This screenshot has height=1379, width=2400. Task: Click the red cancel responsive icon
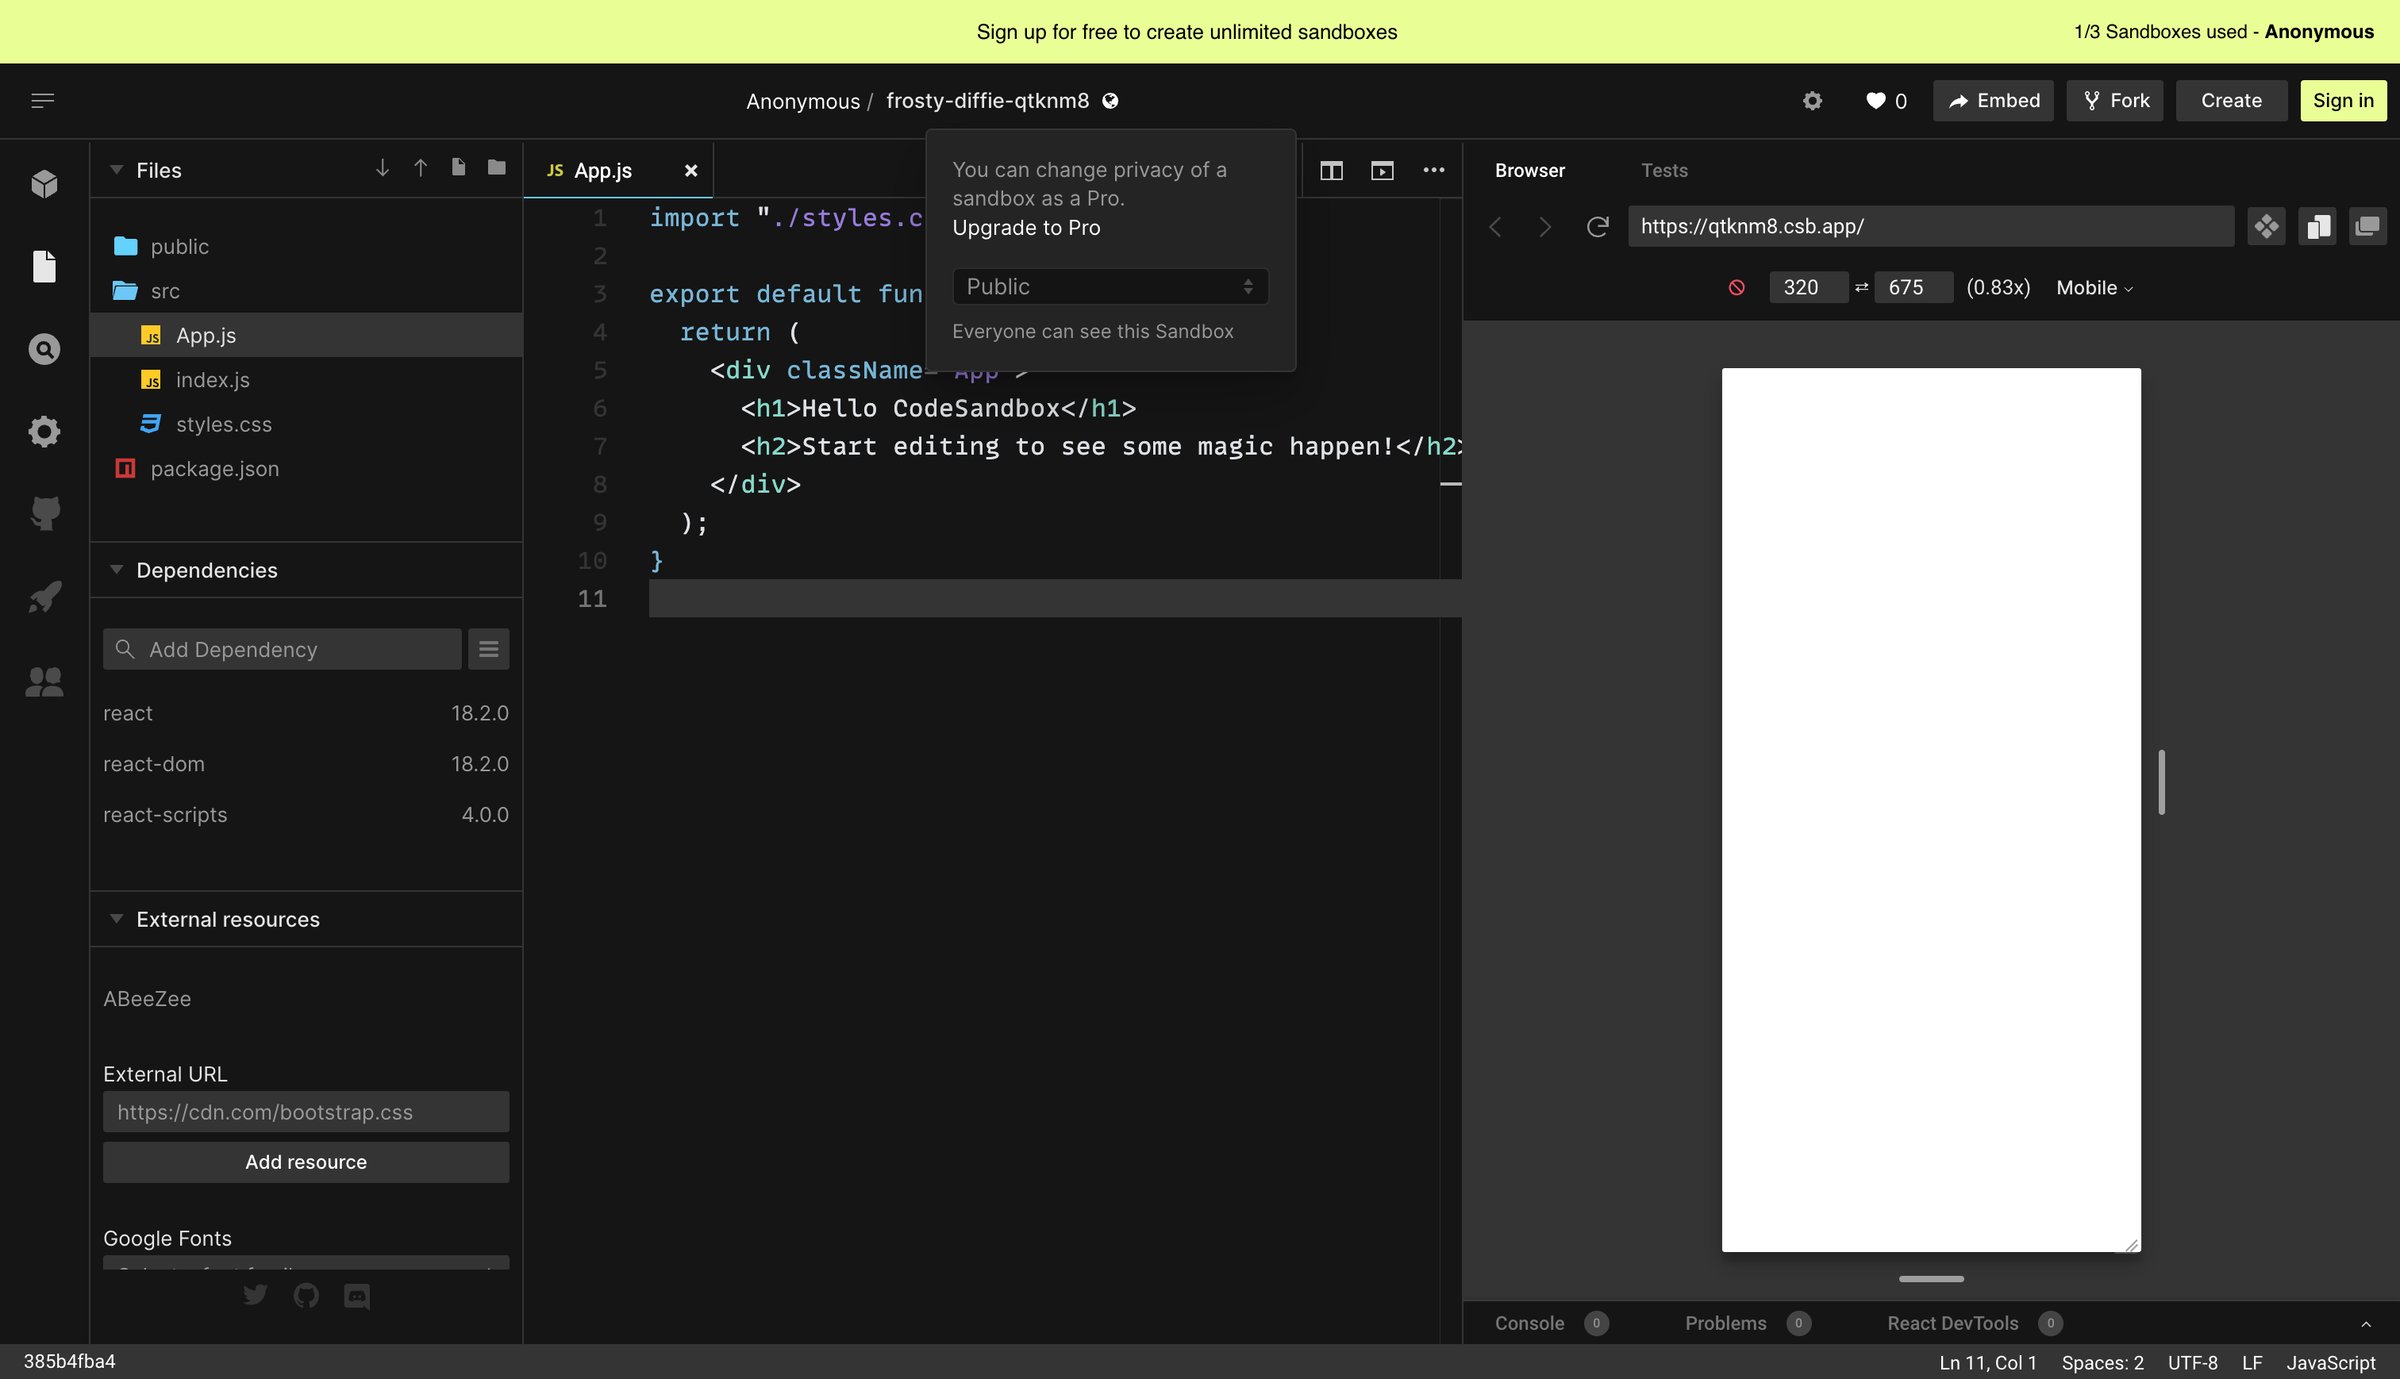click(x=1736, y=287)
